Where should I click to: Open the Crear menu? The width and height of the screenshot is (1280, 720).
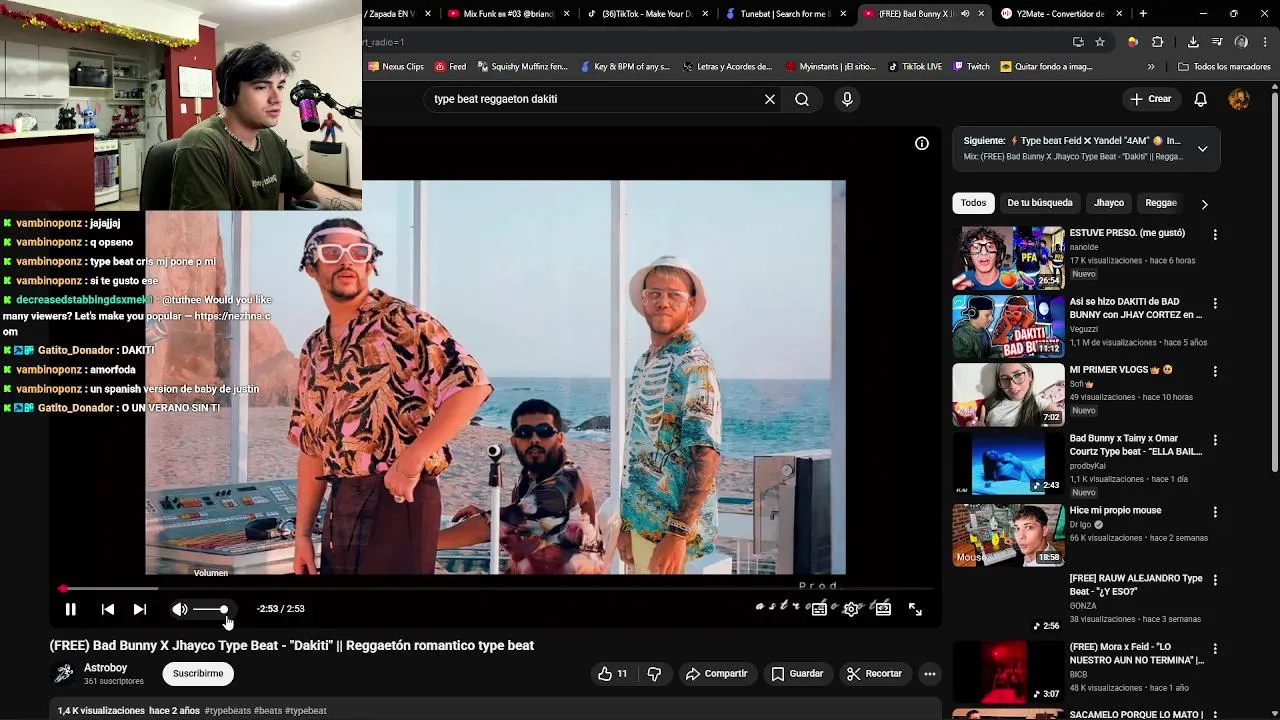(x=1151, y=99)
